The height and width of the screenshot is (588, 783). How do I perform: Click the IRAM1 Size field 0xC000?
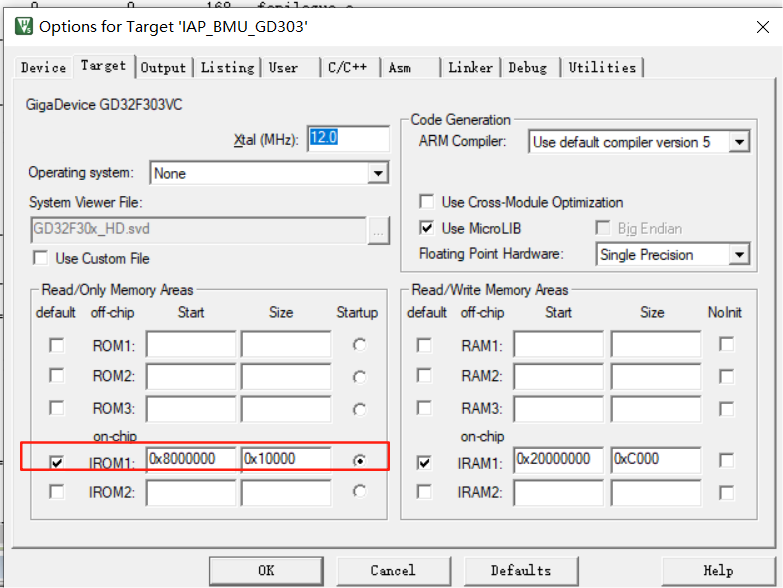656,459
